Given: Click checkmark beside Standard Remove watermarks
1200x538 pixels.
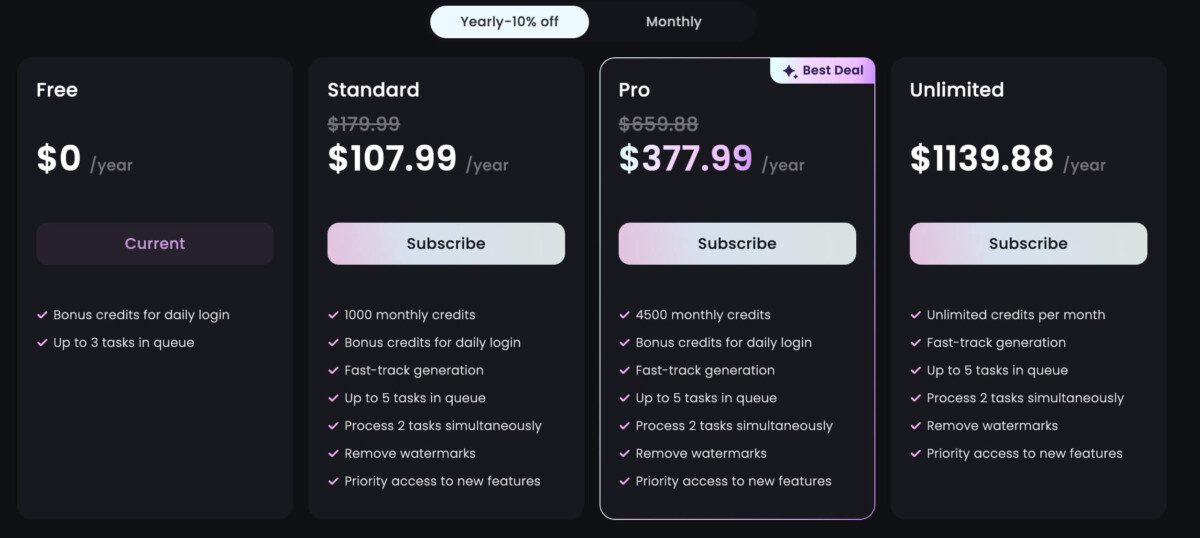Looking at the screenshot, I should [333, 454].
